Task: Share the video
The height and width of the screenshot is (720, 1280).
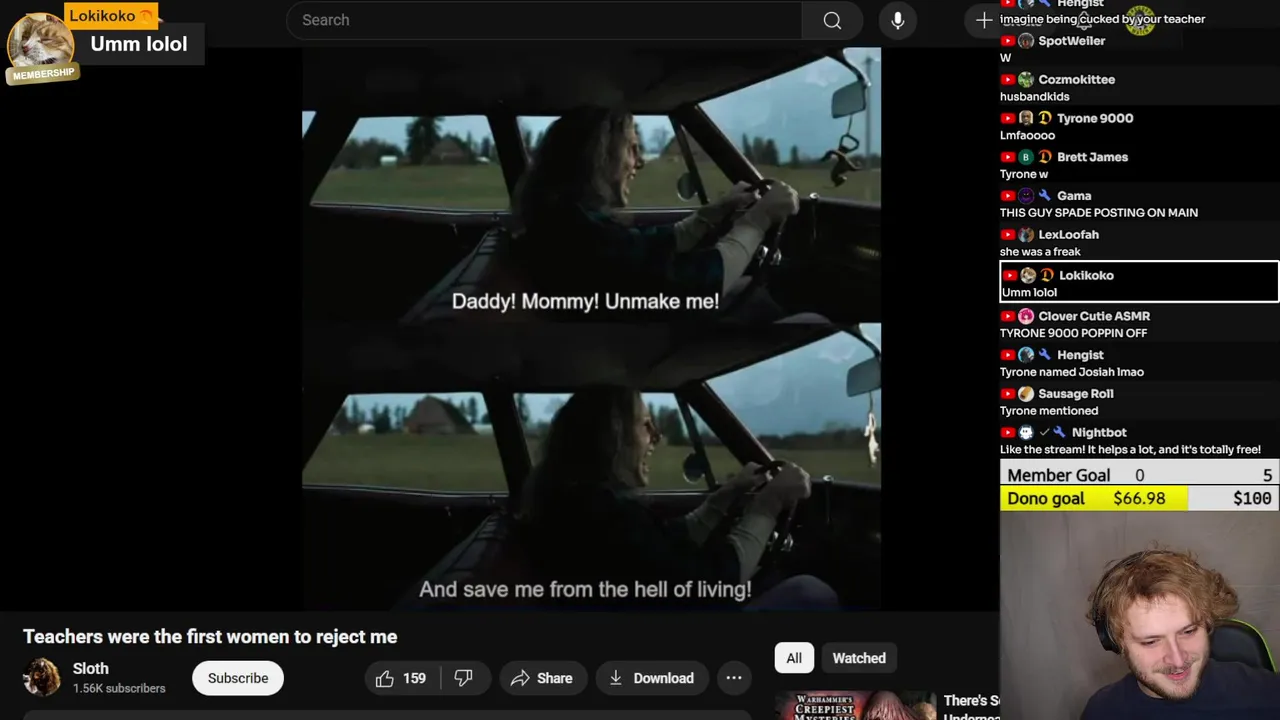Action: [542, 678]
